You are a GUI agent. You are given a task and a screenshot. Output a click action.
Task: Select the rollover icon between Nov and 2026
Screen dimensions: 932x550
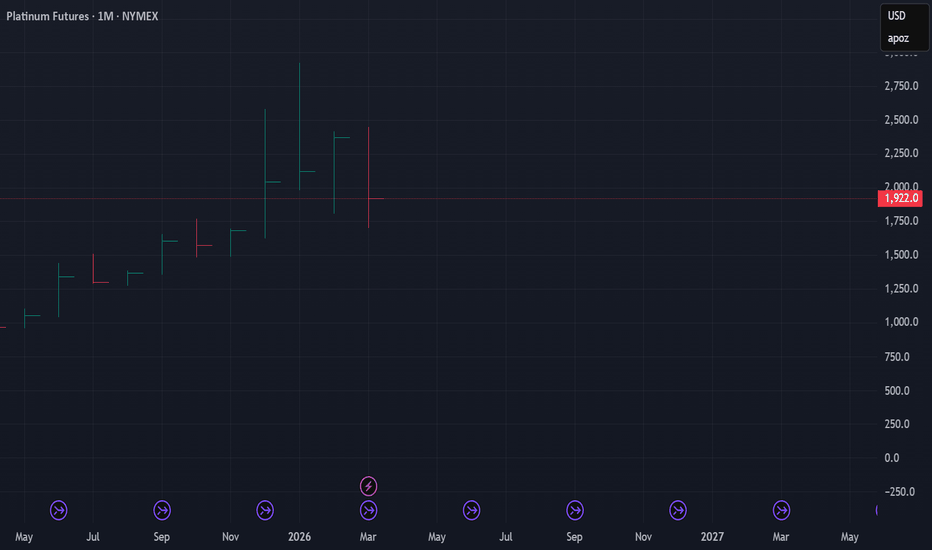pos(265,510)
